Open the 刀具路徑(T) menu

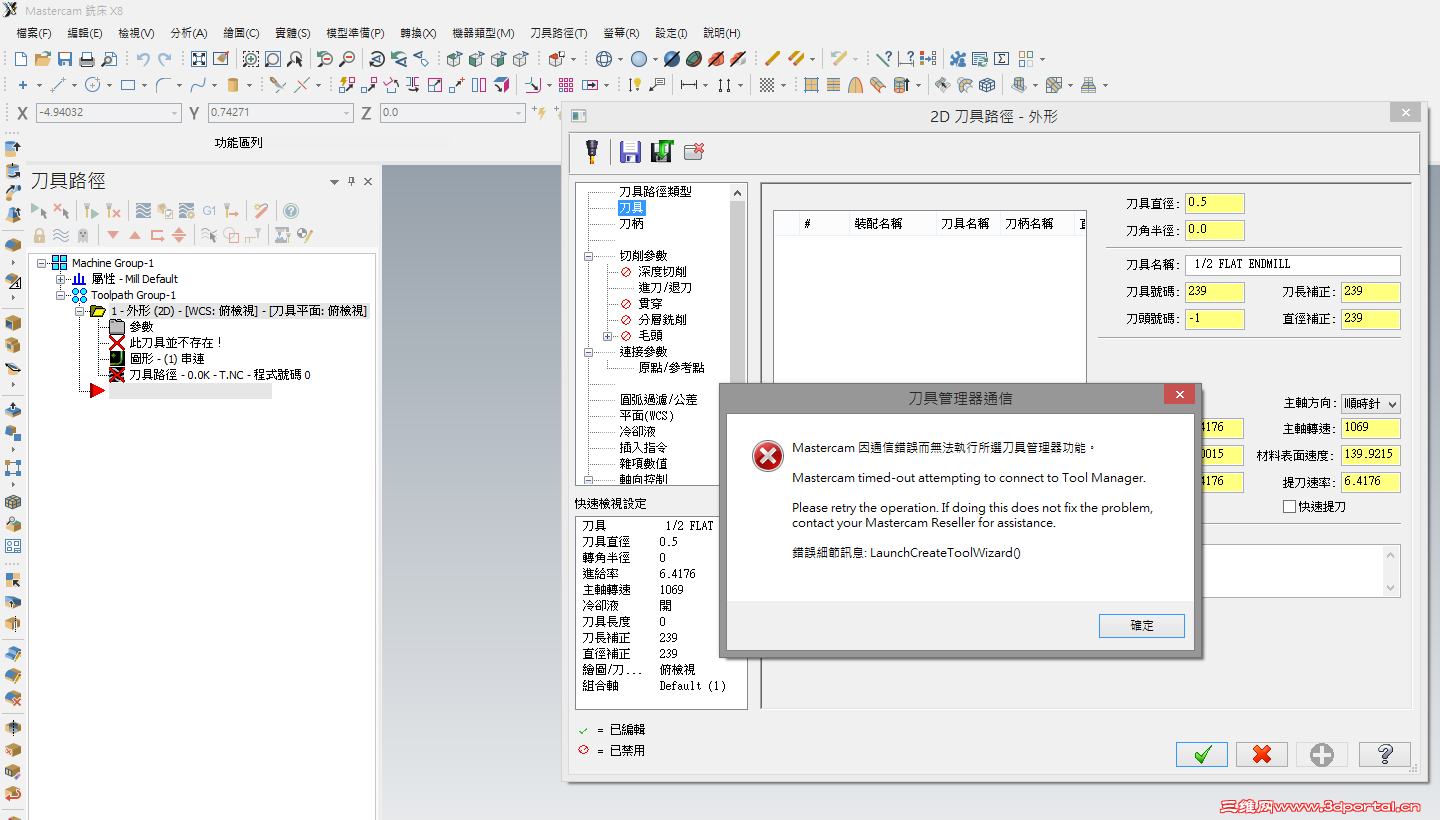coord(559,33)
